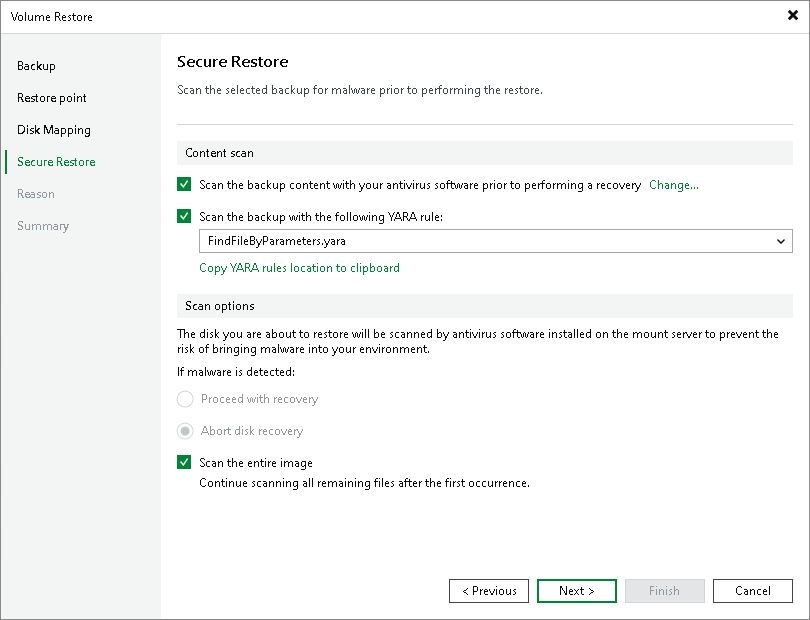Click the 'Scan the selected backup for malware' subtitle
Screen dimensions: 810x620
coord(360,90)
